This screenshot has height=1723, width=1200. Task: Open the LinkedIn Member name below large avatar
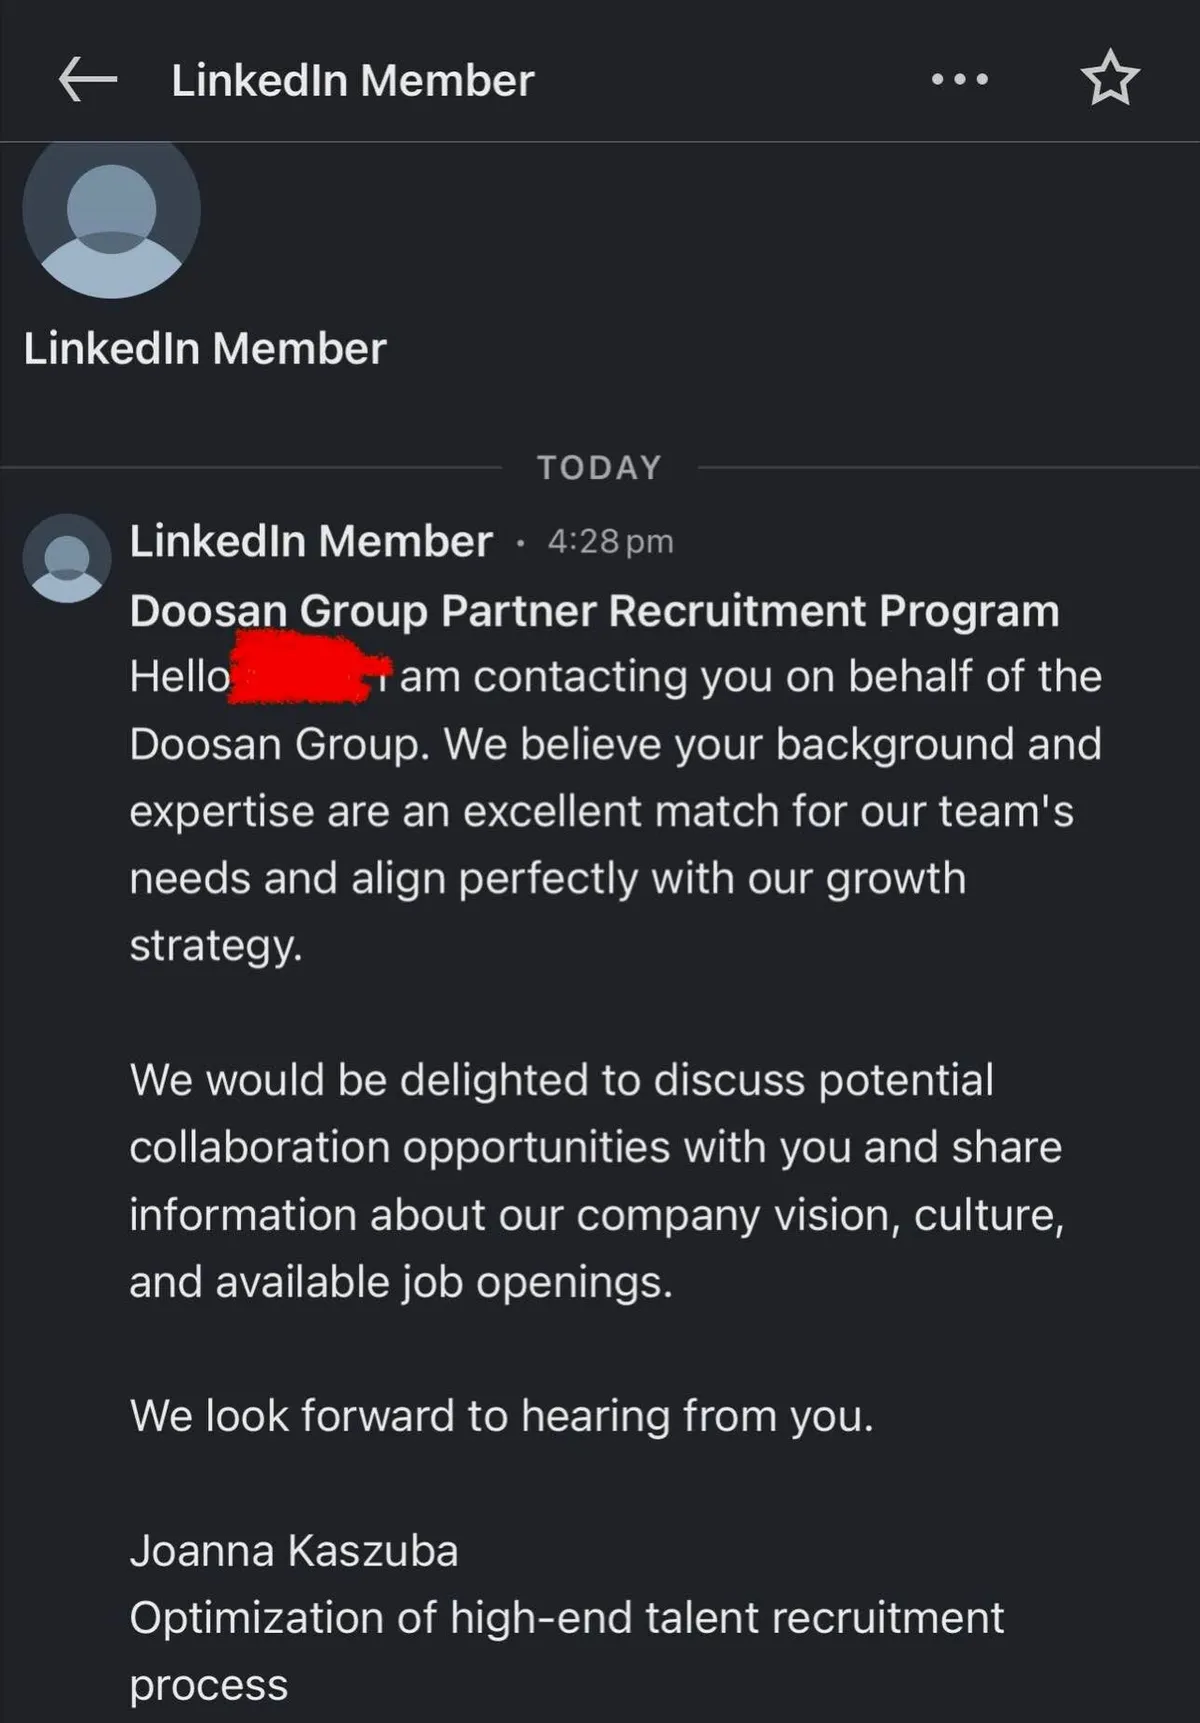[x=204, y=348]
